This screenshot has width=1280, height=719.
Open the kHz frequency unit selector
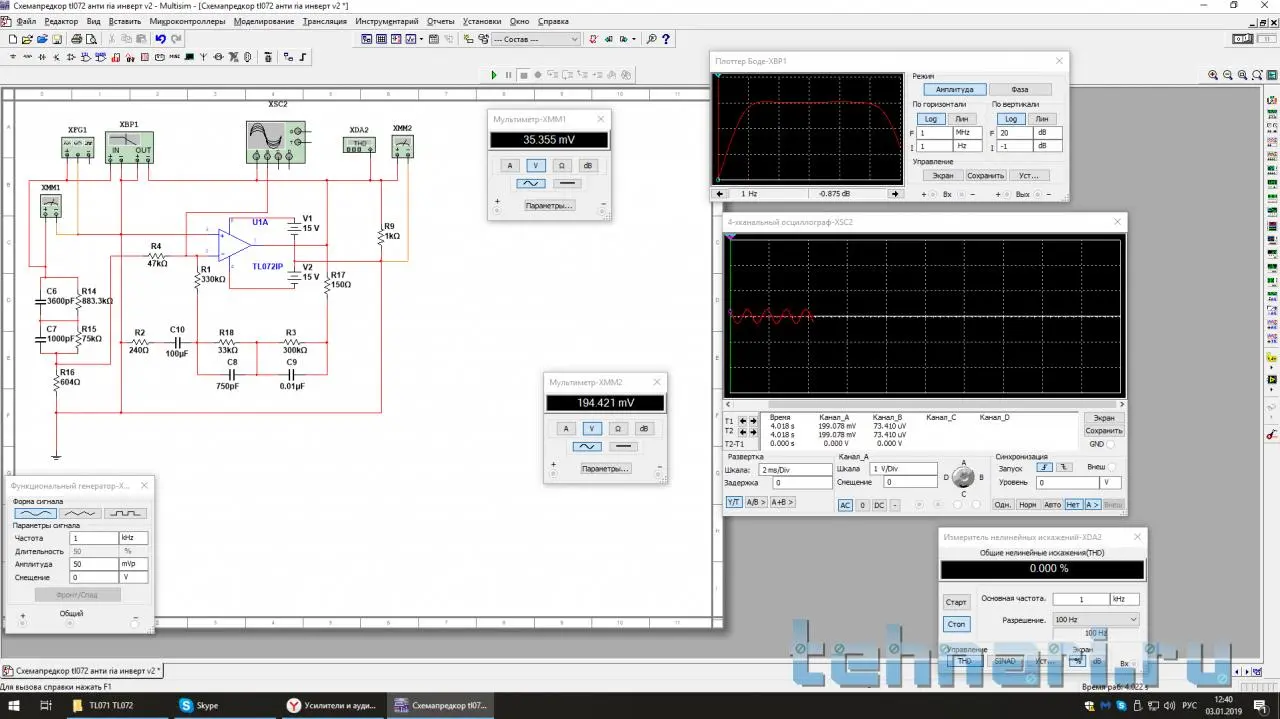(x=134, y=538)
